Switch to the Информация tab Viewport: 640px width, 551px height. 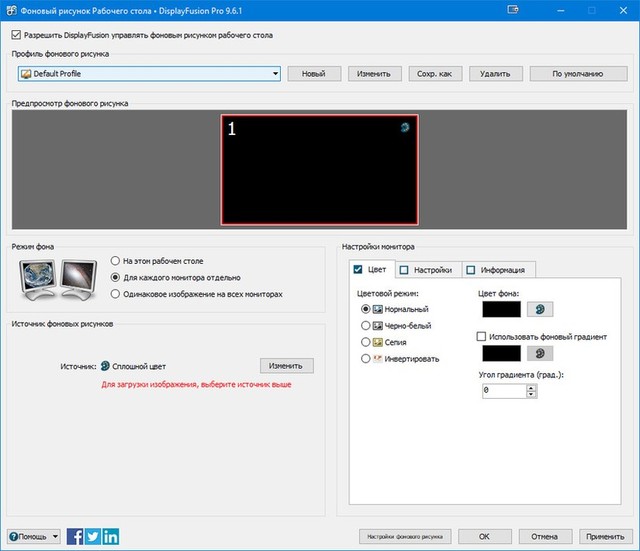pyautogui.click(x=500, y=269)
